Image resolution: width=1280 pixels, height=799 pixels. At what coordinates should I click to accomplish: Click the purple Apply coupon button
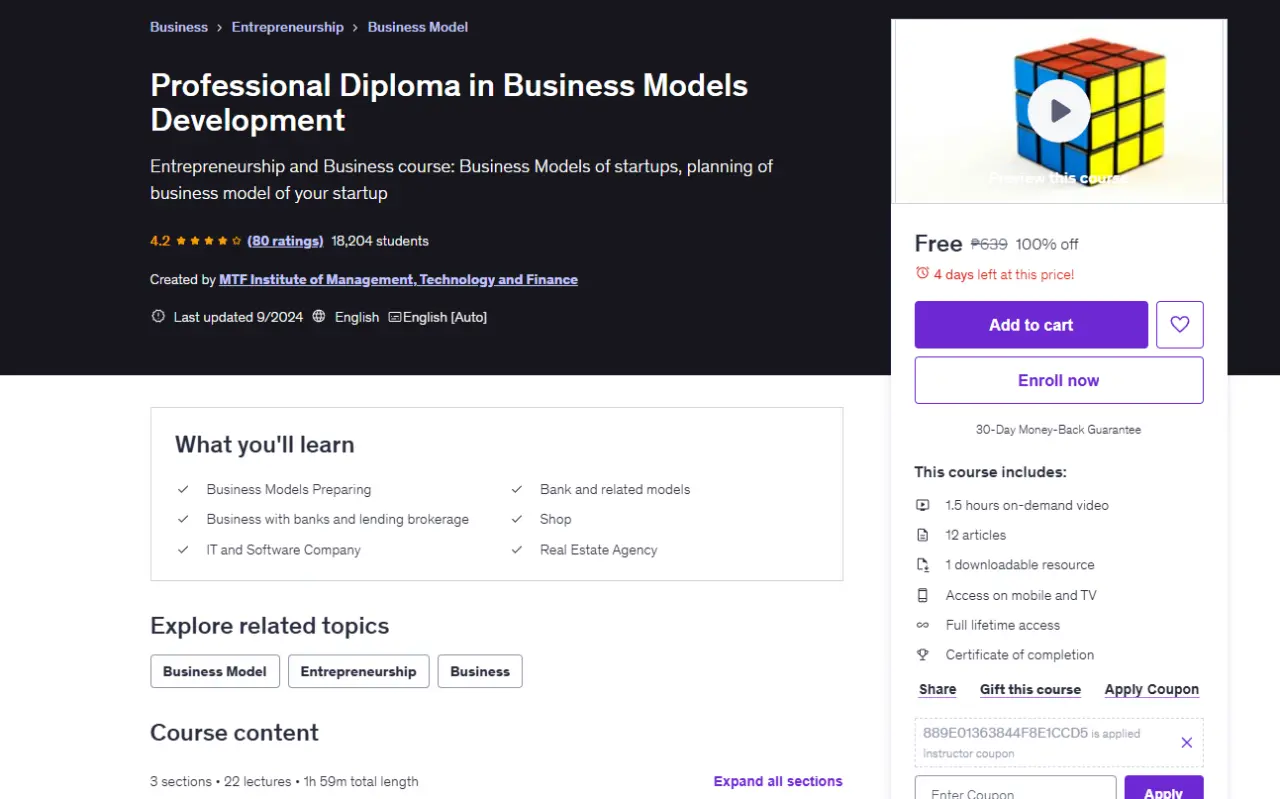pyautogui.click(x=1164, y=789)
